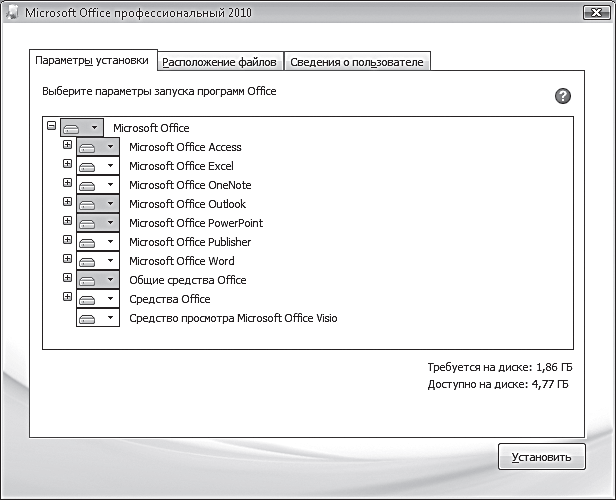Click the Office installer icon in title bar
Screen dimensions: 616x500
click(12, 13)
